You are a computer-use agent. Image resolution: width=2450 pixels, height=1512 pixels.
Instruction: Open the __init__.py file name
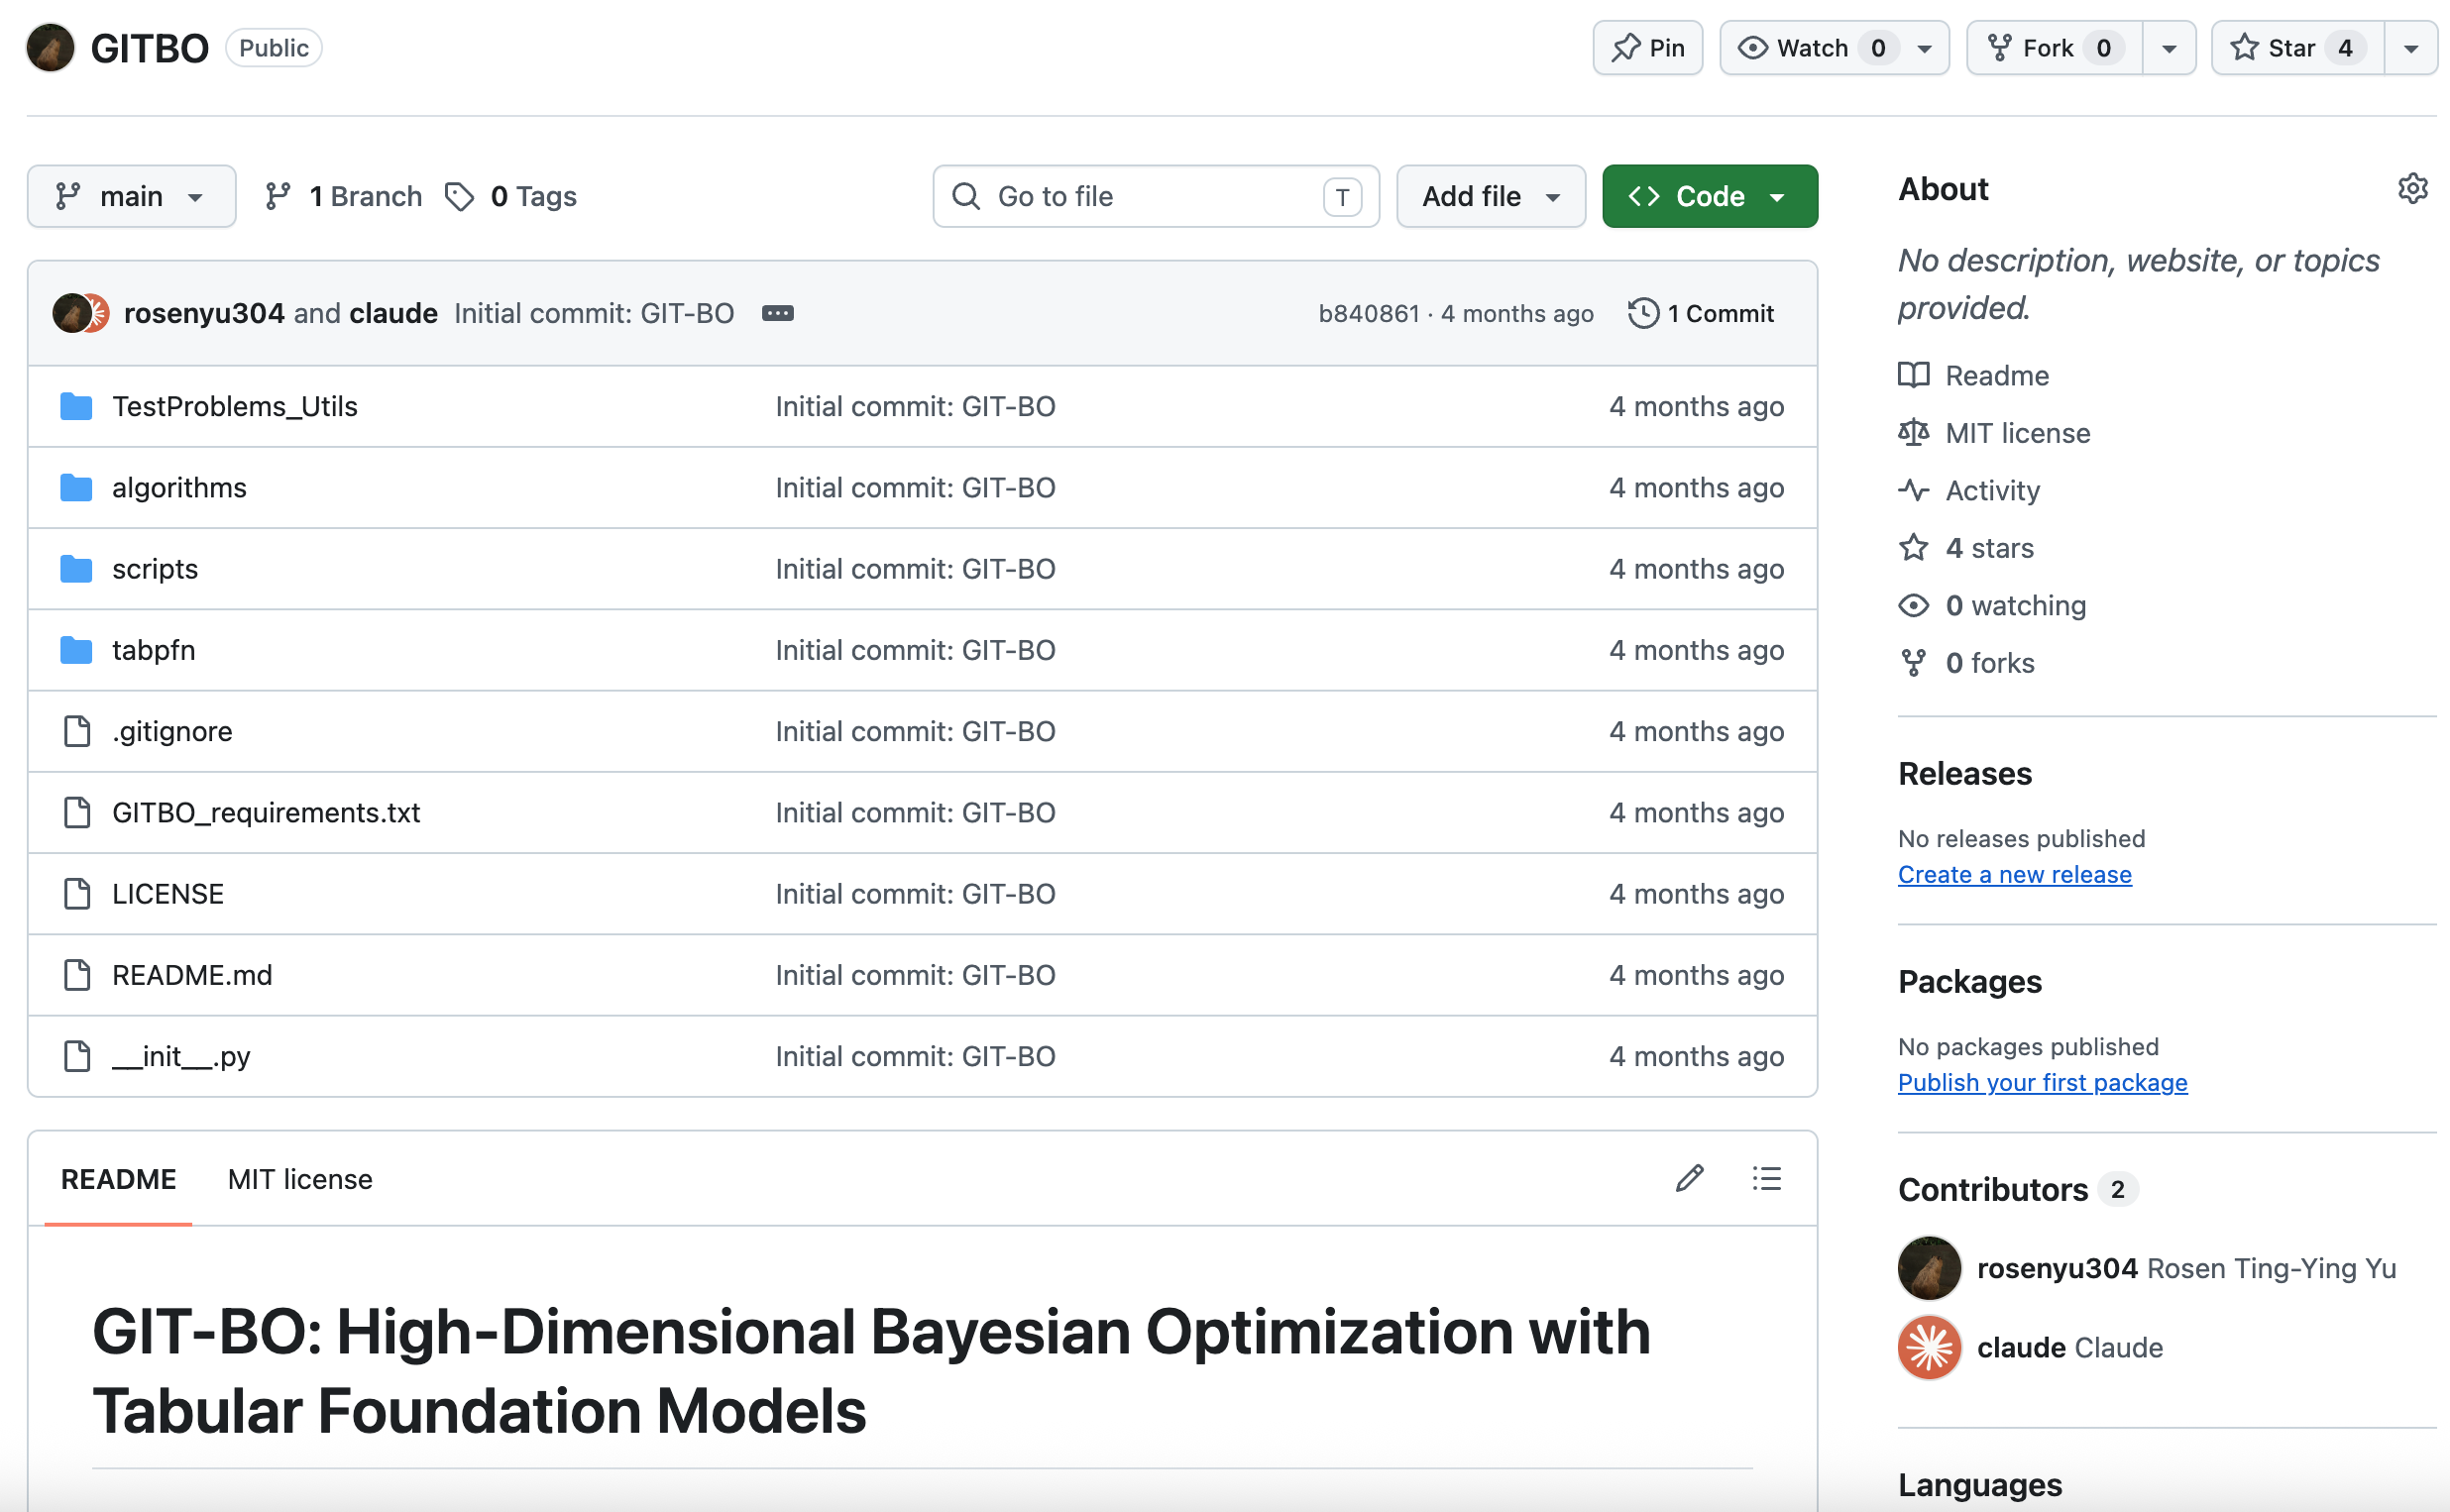point(181,1056)
